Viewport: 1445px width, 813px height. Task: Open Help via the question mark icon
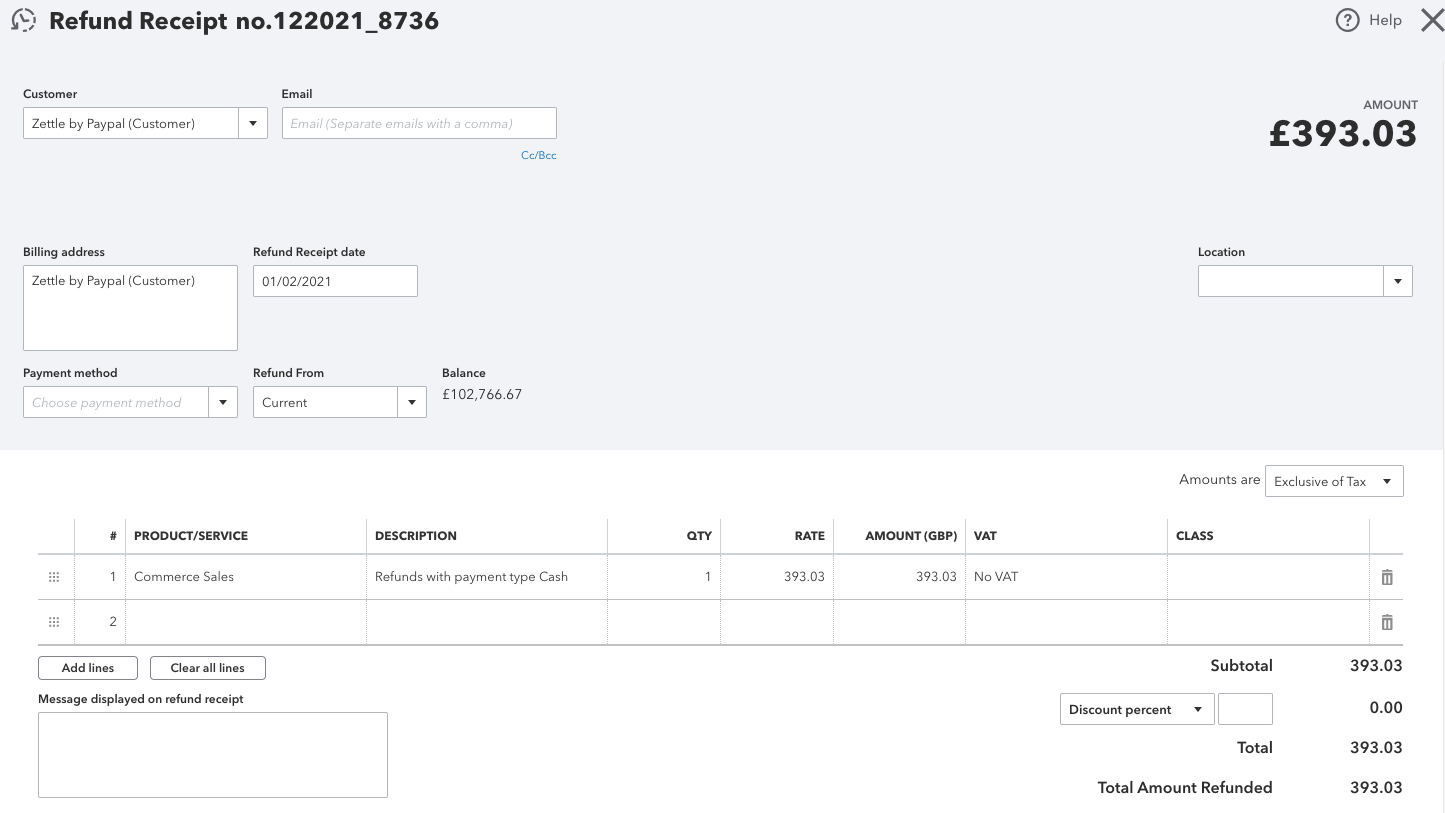[x=1347, y=20]
